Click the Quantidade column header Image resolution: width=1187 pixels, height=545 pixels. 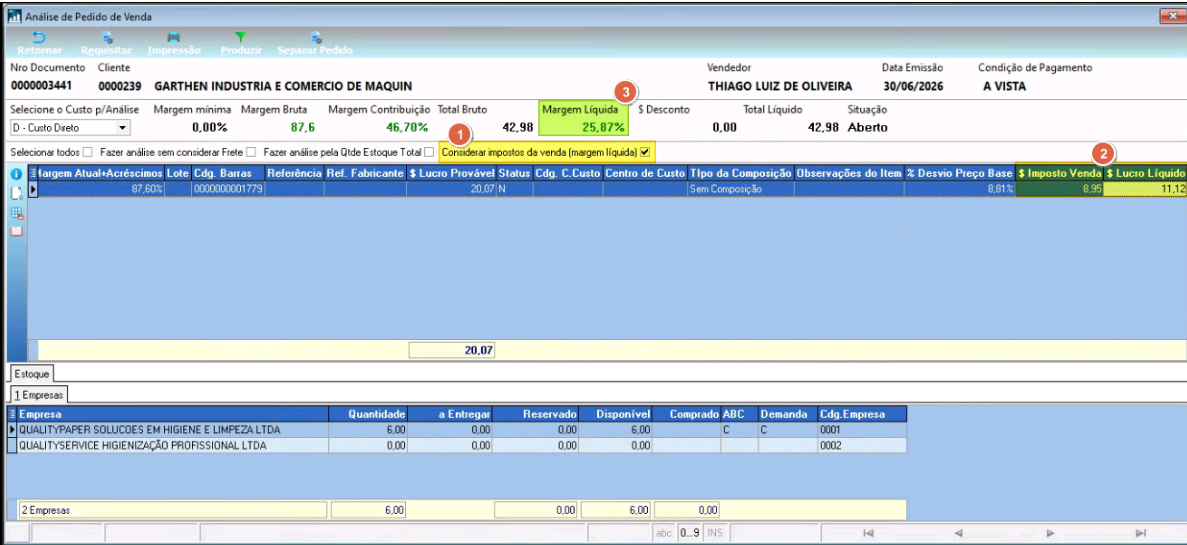369,414
